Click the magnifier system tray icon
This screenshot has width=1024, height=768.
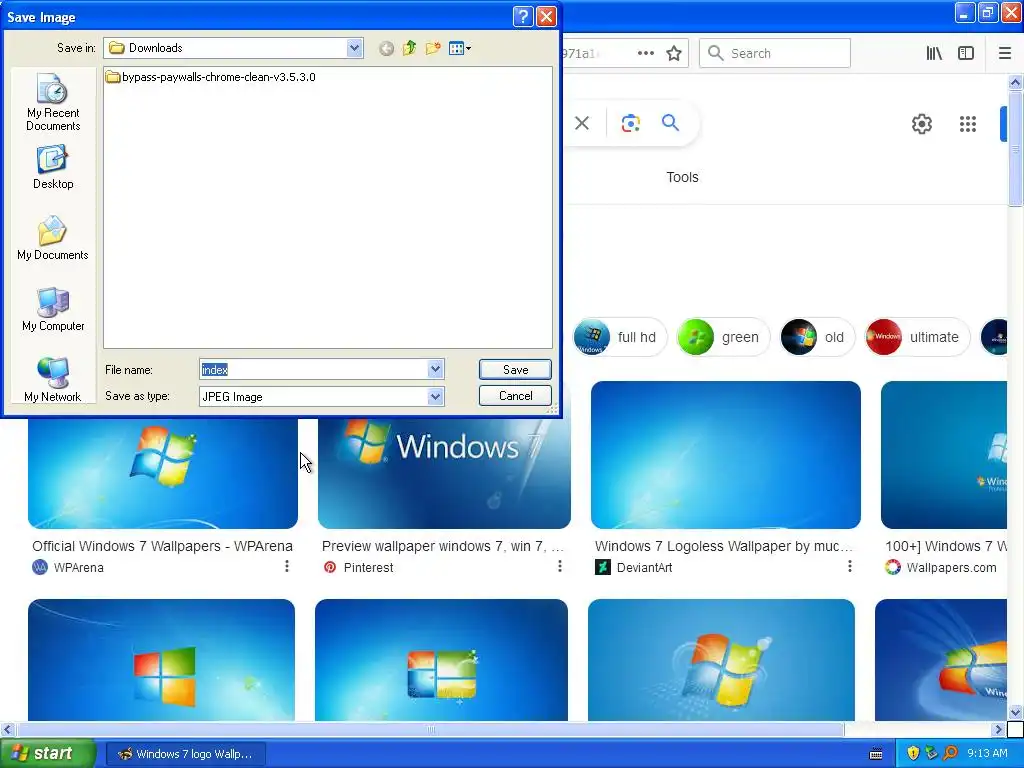951,754
